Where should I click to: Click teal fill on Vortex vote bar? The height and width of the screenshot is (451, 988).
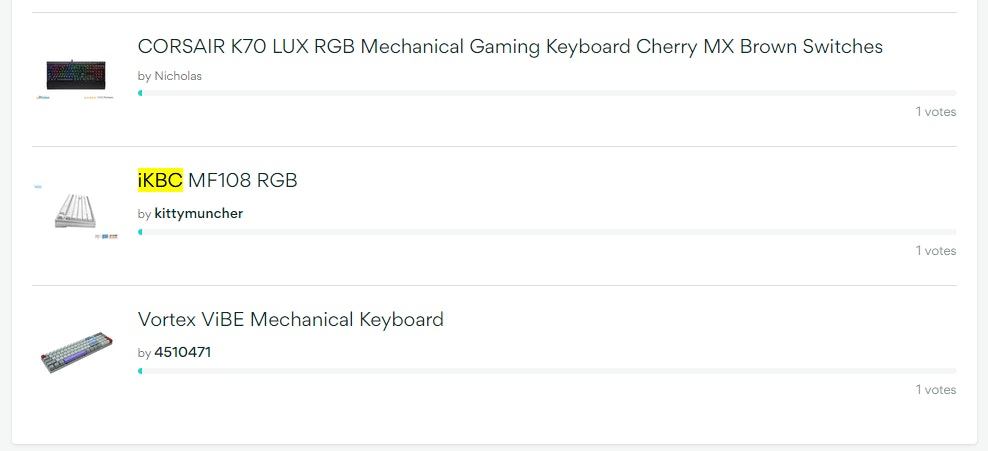(x=140, y=371)
